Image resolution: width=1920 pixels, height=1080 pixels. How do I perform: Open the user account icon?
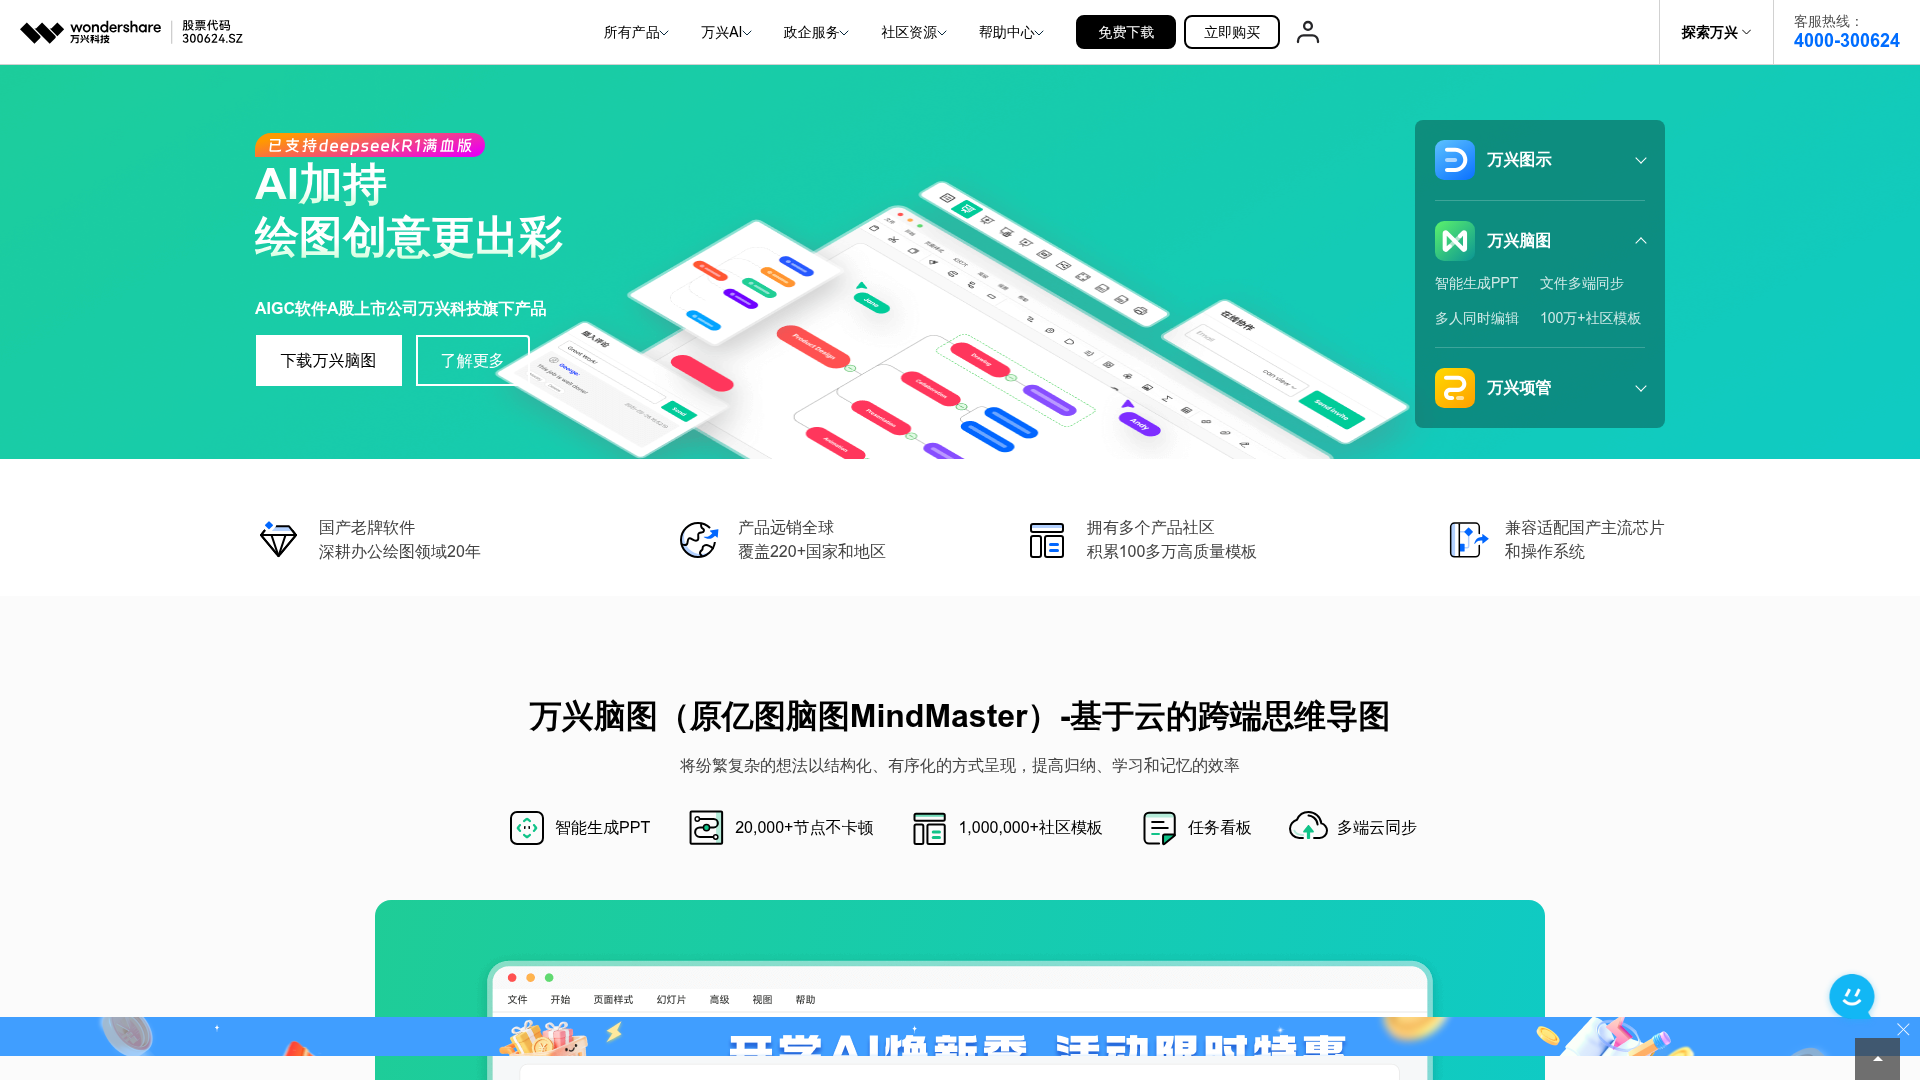(x=1307, y=32)
